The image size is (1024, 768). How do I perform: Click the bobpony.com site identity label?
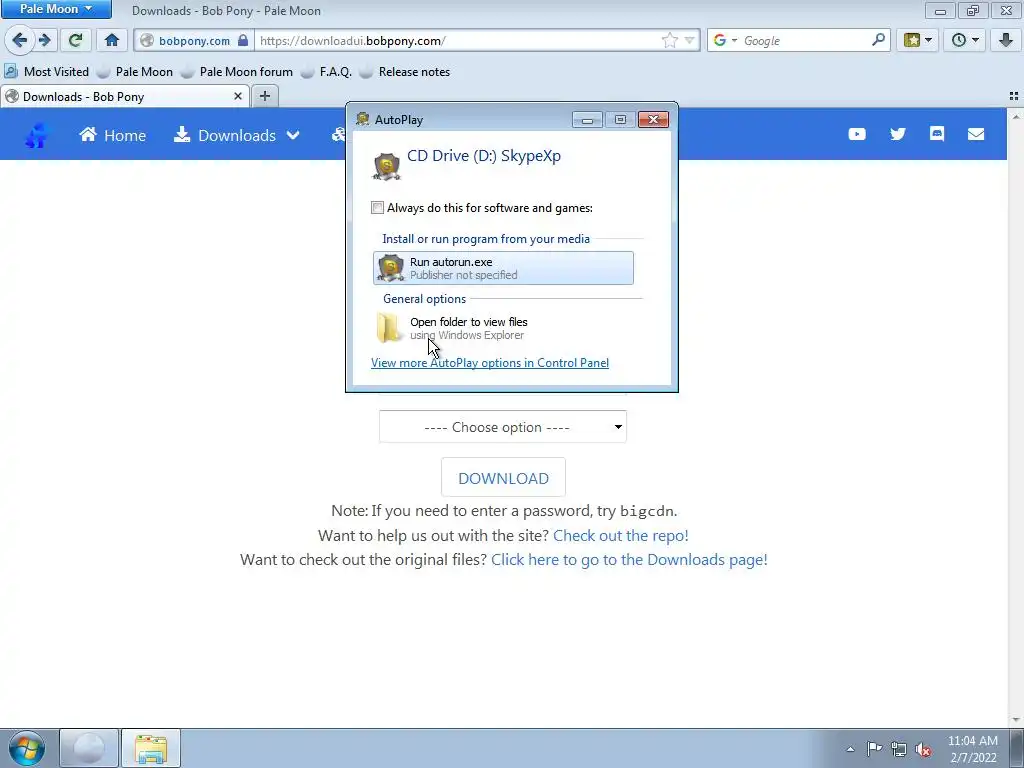point(195,40)
